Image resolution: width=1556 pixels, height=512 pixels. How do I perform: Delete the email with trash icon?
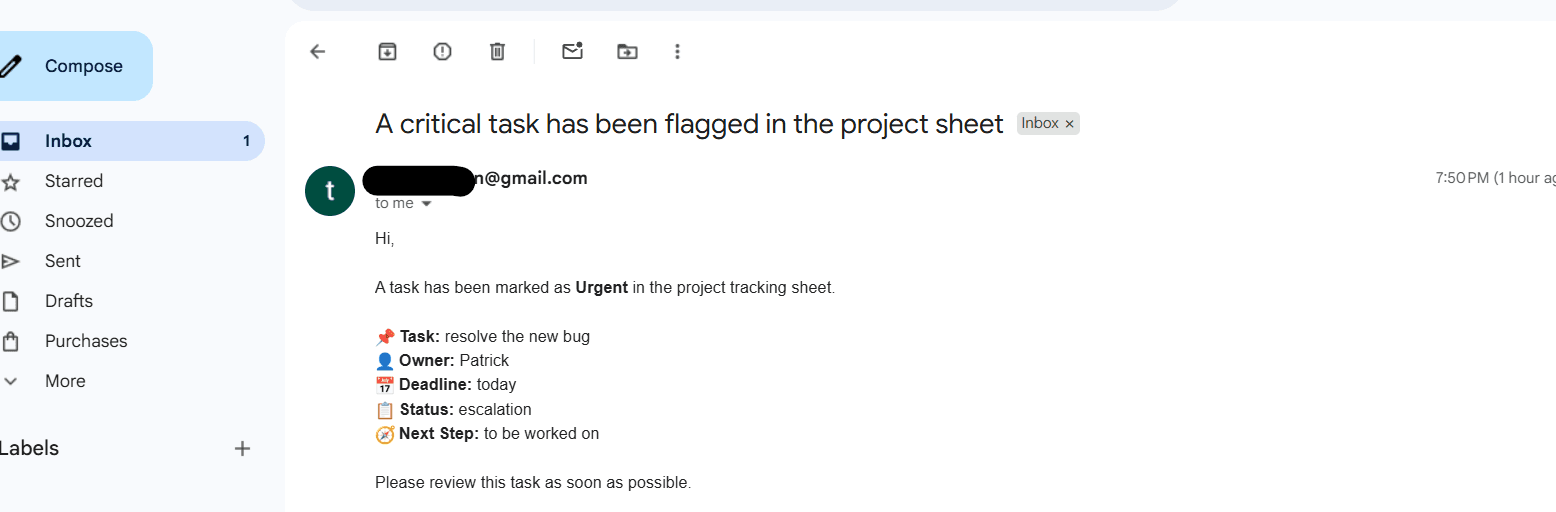coord(497,52)
